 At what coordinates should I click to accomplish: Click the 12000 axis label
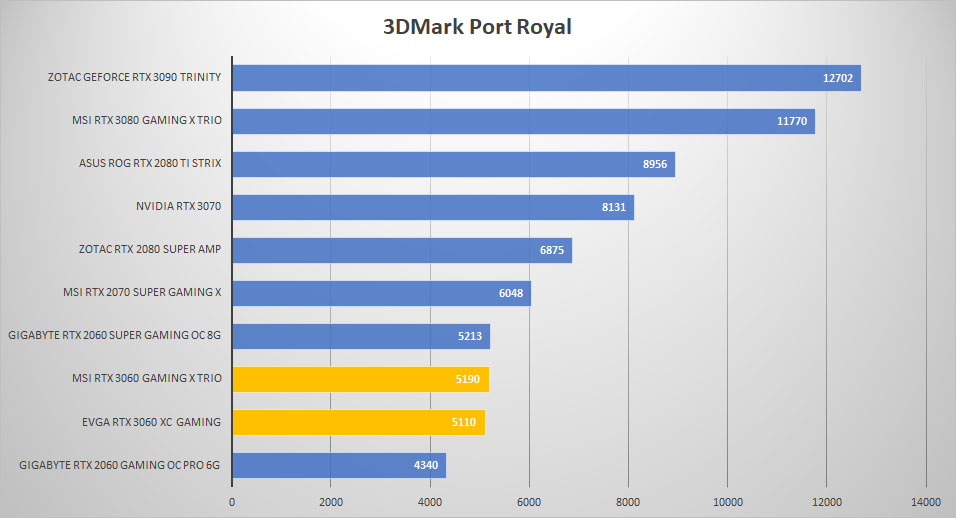827,502
